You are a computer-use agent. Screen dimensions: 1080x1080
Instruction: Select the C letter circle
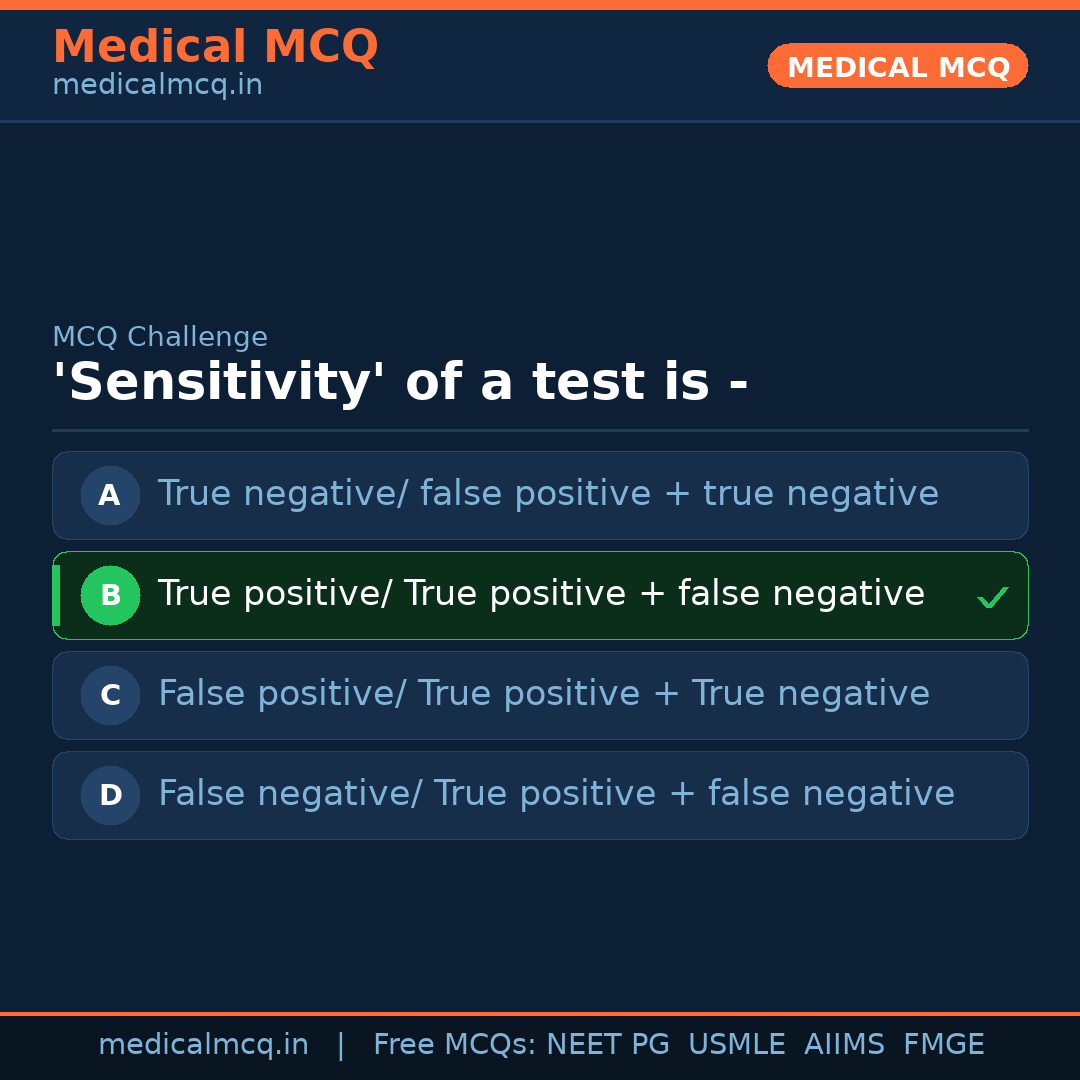tap(110, 695)
